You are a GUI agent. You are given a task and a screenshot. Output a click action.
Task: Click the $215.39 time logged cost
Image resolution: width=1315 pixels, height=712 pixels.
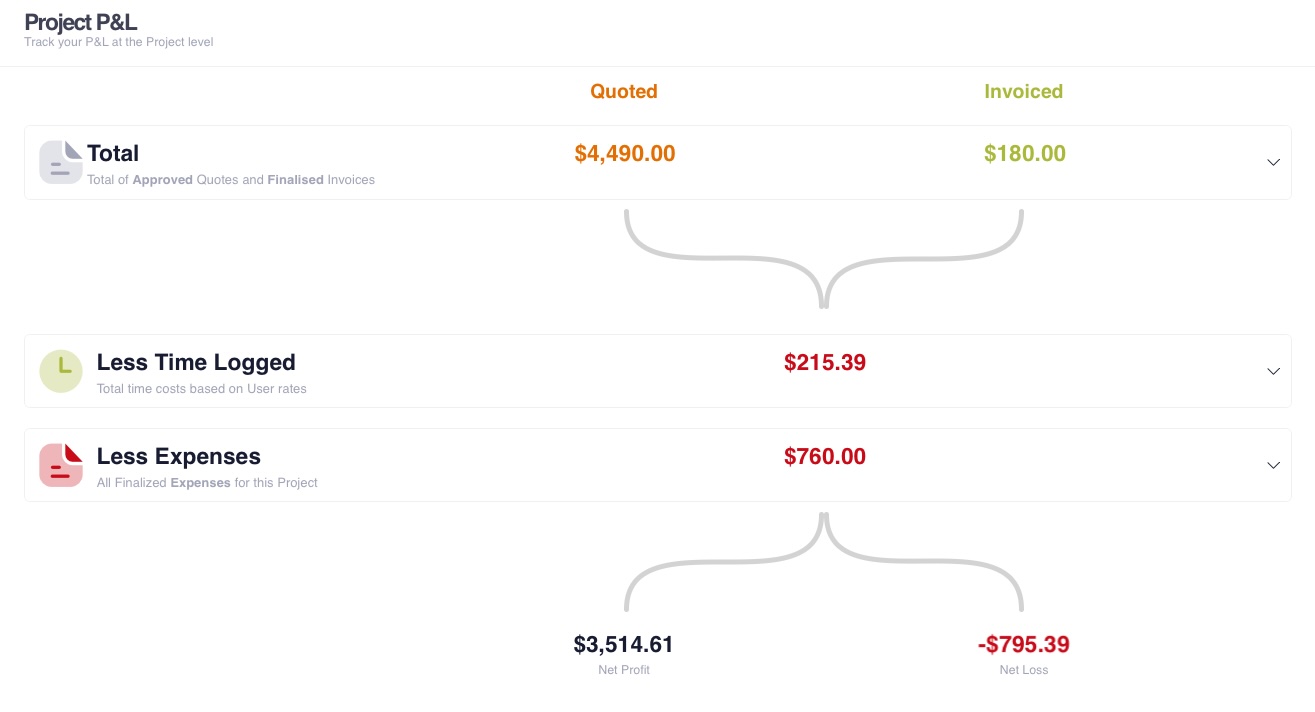[825, 362]
